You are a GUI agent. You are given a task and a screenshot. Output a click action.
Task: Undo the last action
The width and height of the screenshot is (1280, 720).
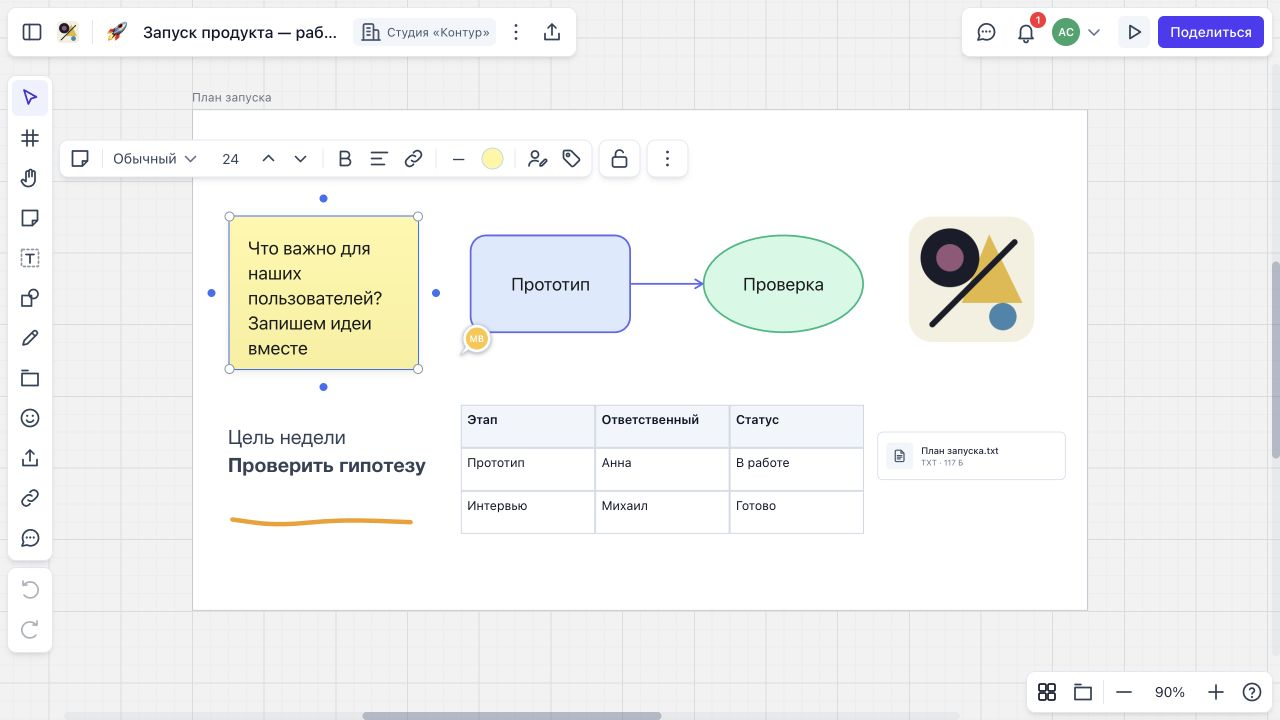[30, 590]
